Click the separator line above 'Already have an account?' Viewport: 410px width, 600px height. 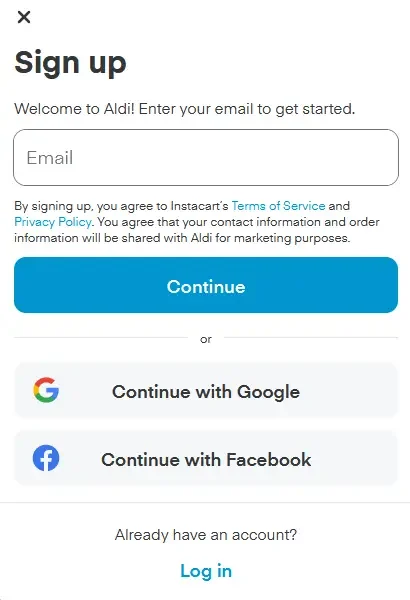205,502
